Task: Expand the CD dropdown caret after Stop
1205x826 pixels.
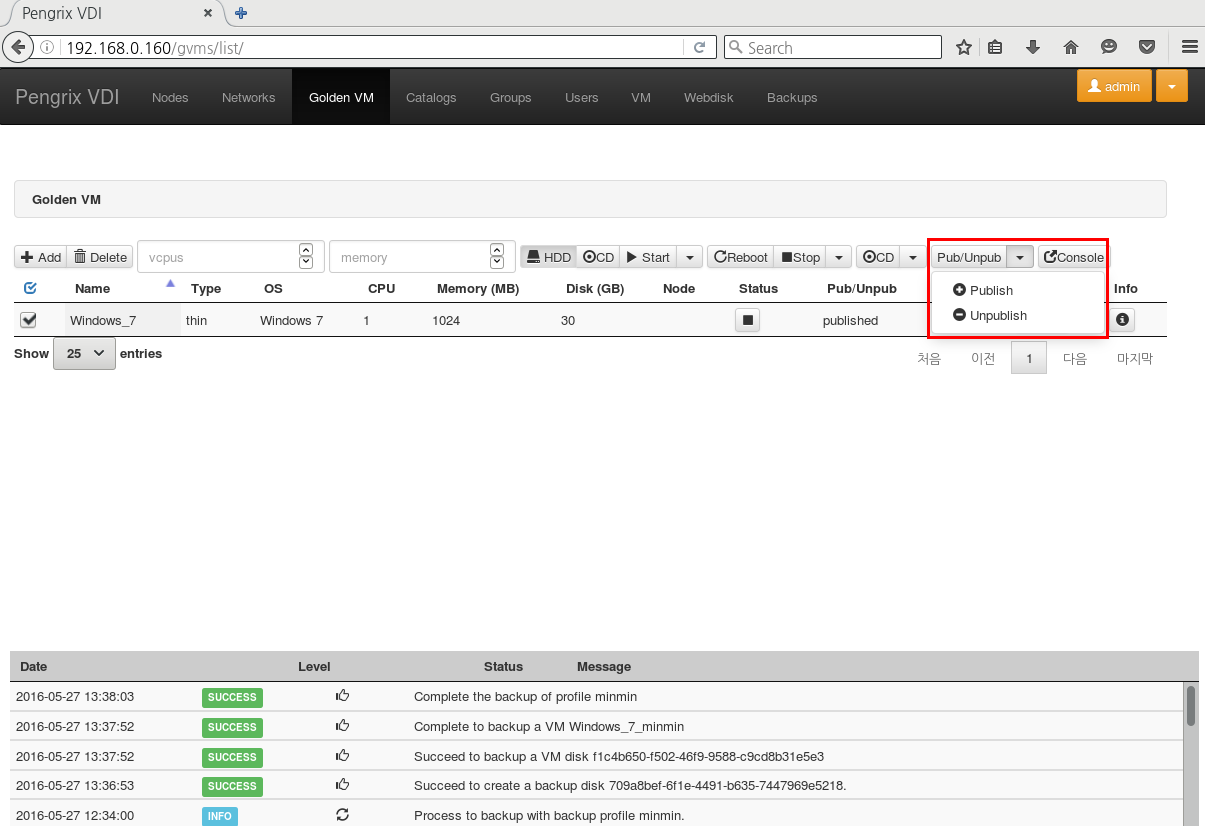Action: [913, 257]
